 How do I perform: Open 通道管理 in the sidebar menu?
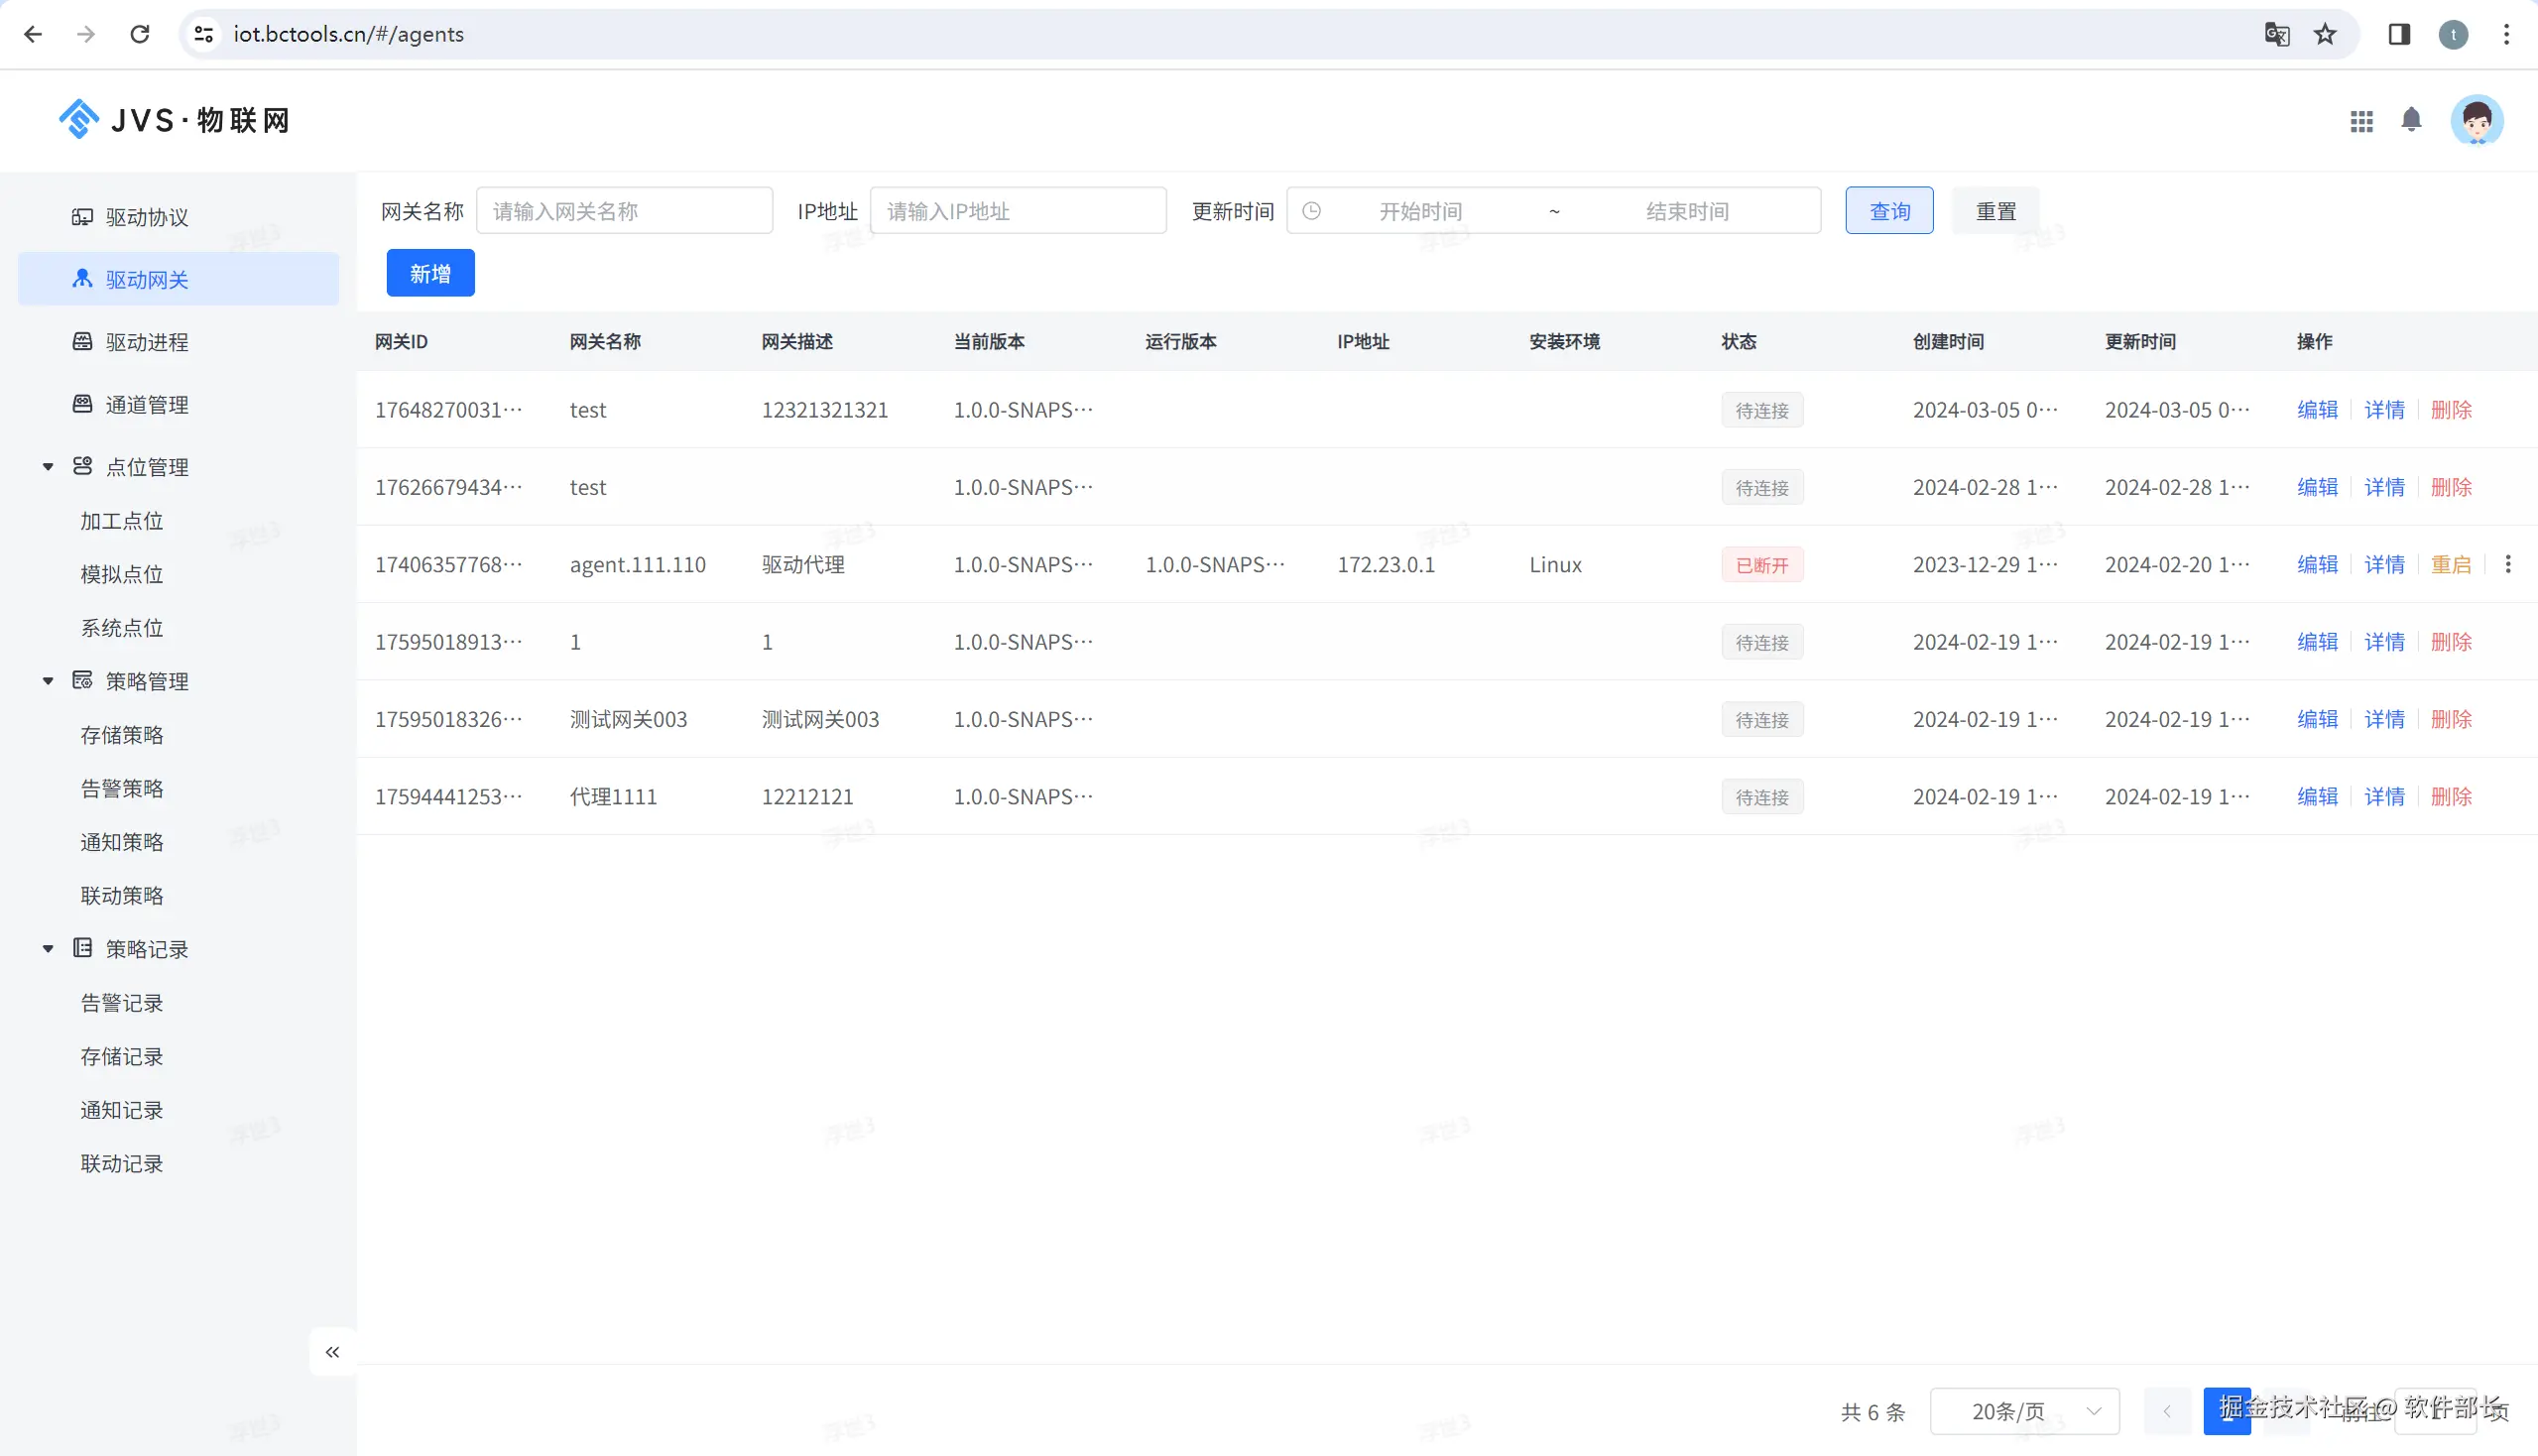146,405
